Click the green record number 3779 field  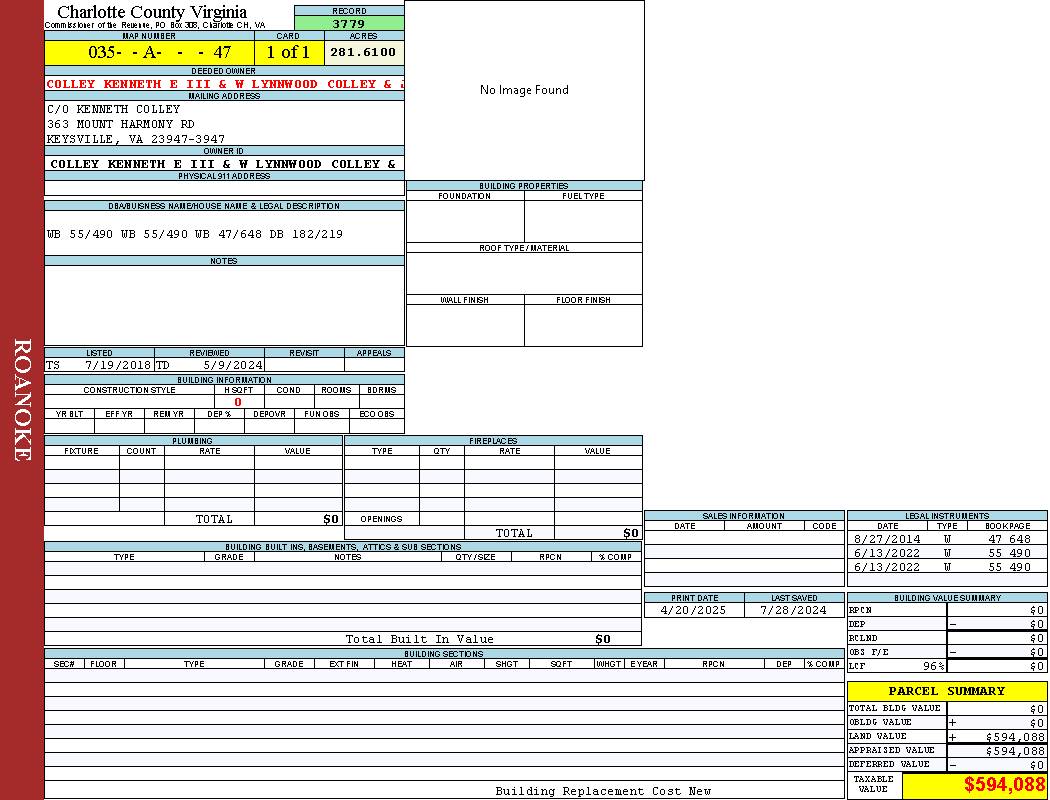[349, 23]
